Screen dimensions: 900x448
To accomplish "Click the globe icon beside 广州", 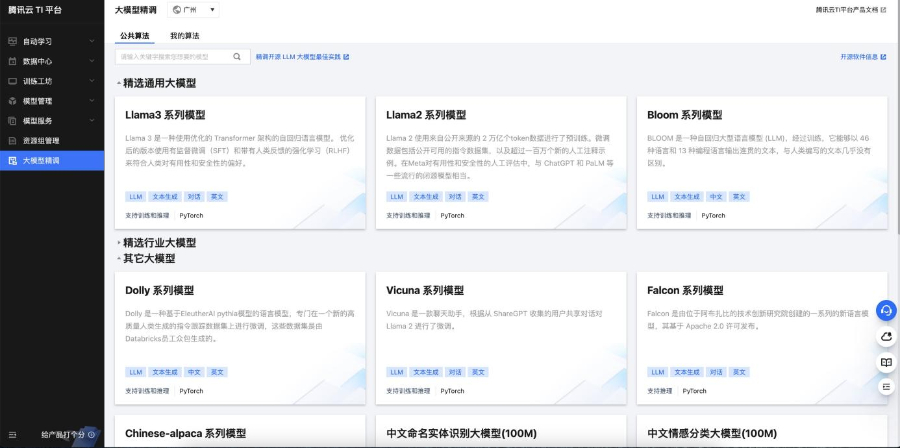I will (x=178, y=10).
